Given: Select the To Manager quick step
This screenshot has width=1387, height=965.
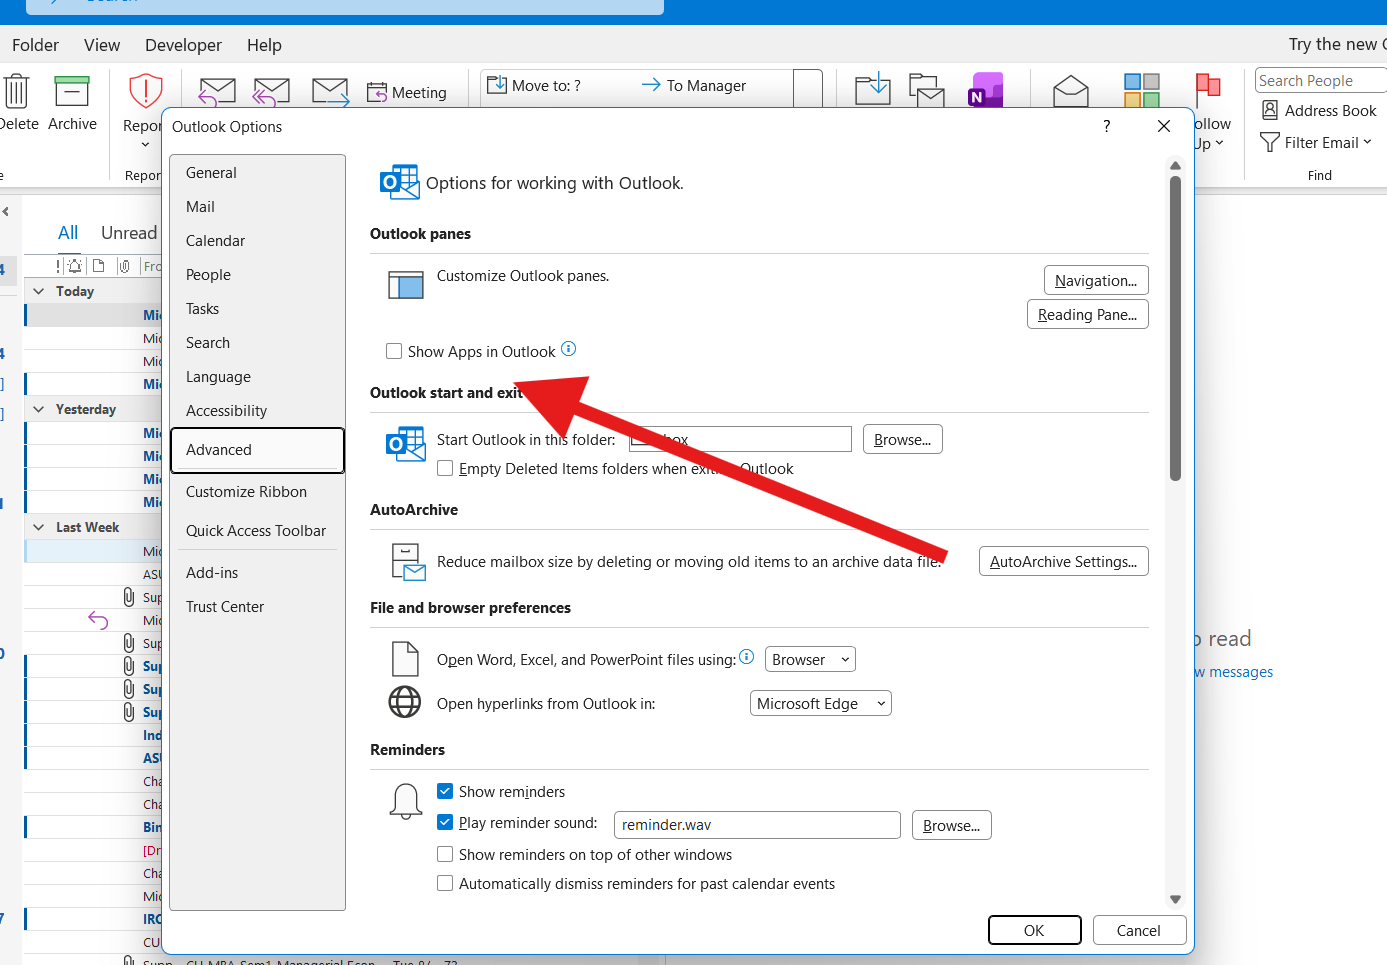Looking at the screenshot, I should pos(694,86).
